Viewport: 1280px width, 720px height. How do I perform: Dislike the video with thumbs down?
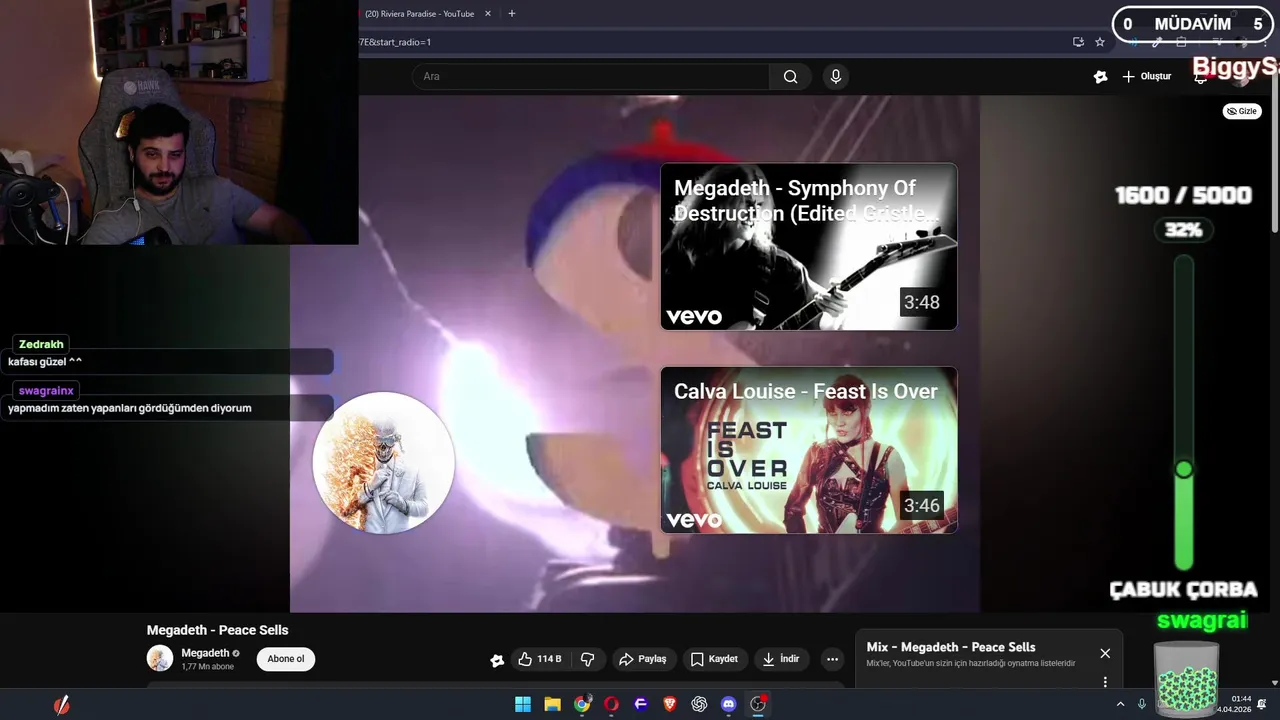[x=588, y=659]
